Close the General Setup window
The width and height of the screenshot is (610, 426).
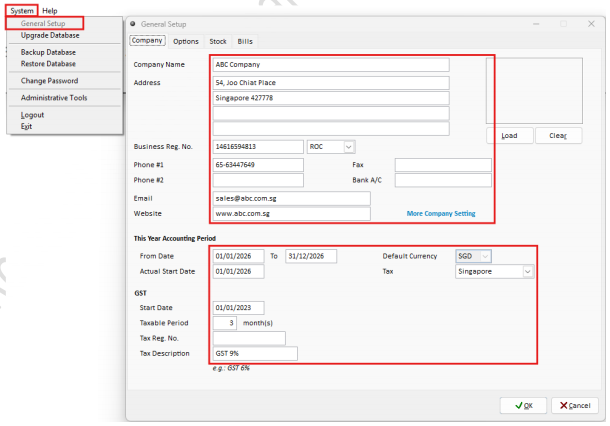(591, 24)
